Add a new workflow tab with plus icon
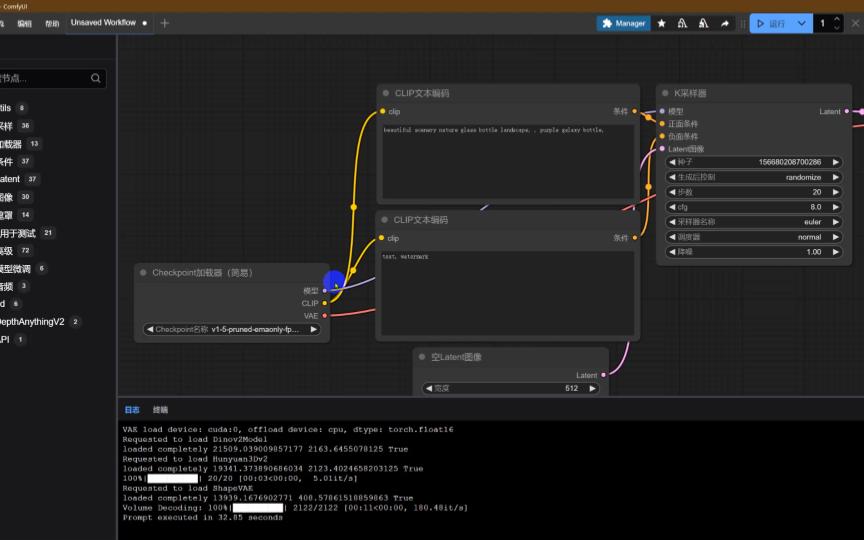 [165, 23]
